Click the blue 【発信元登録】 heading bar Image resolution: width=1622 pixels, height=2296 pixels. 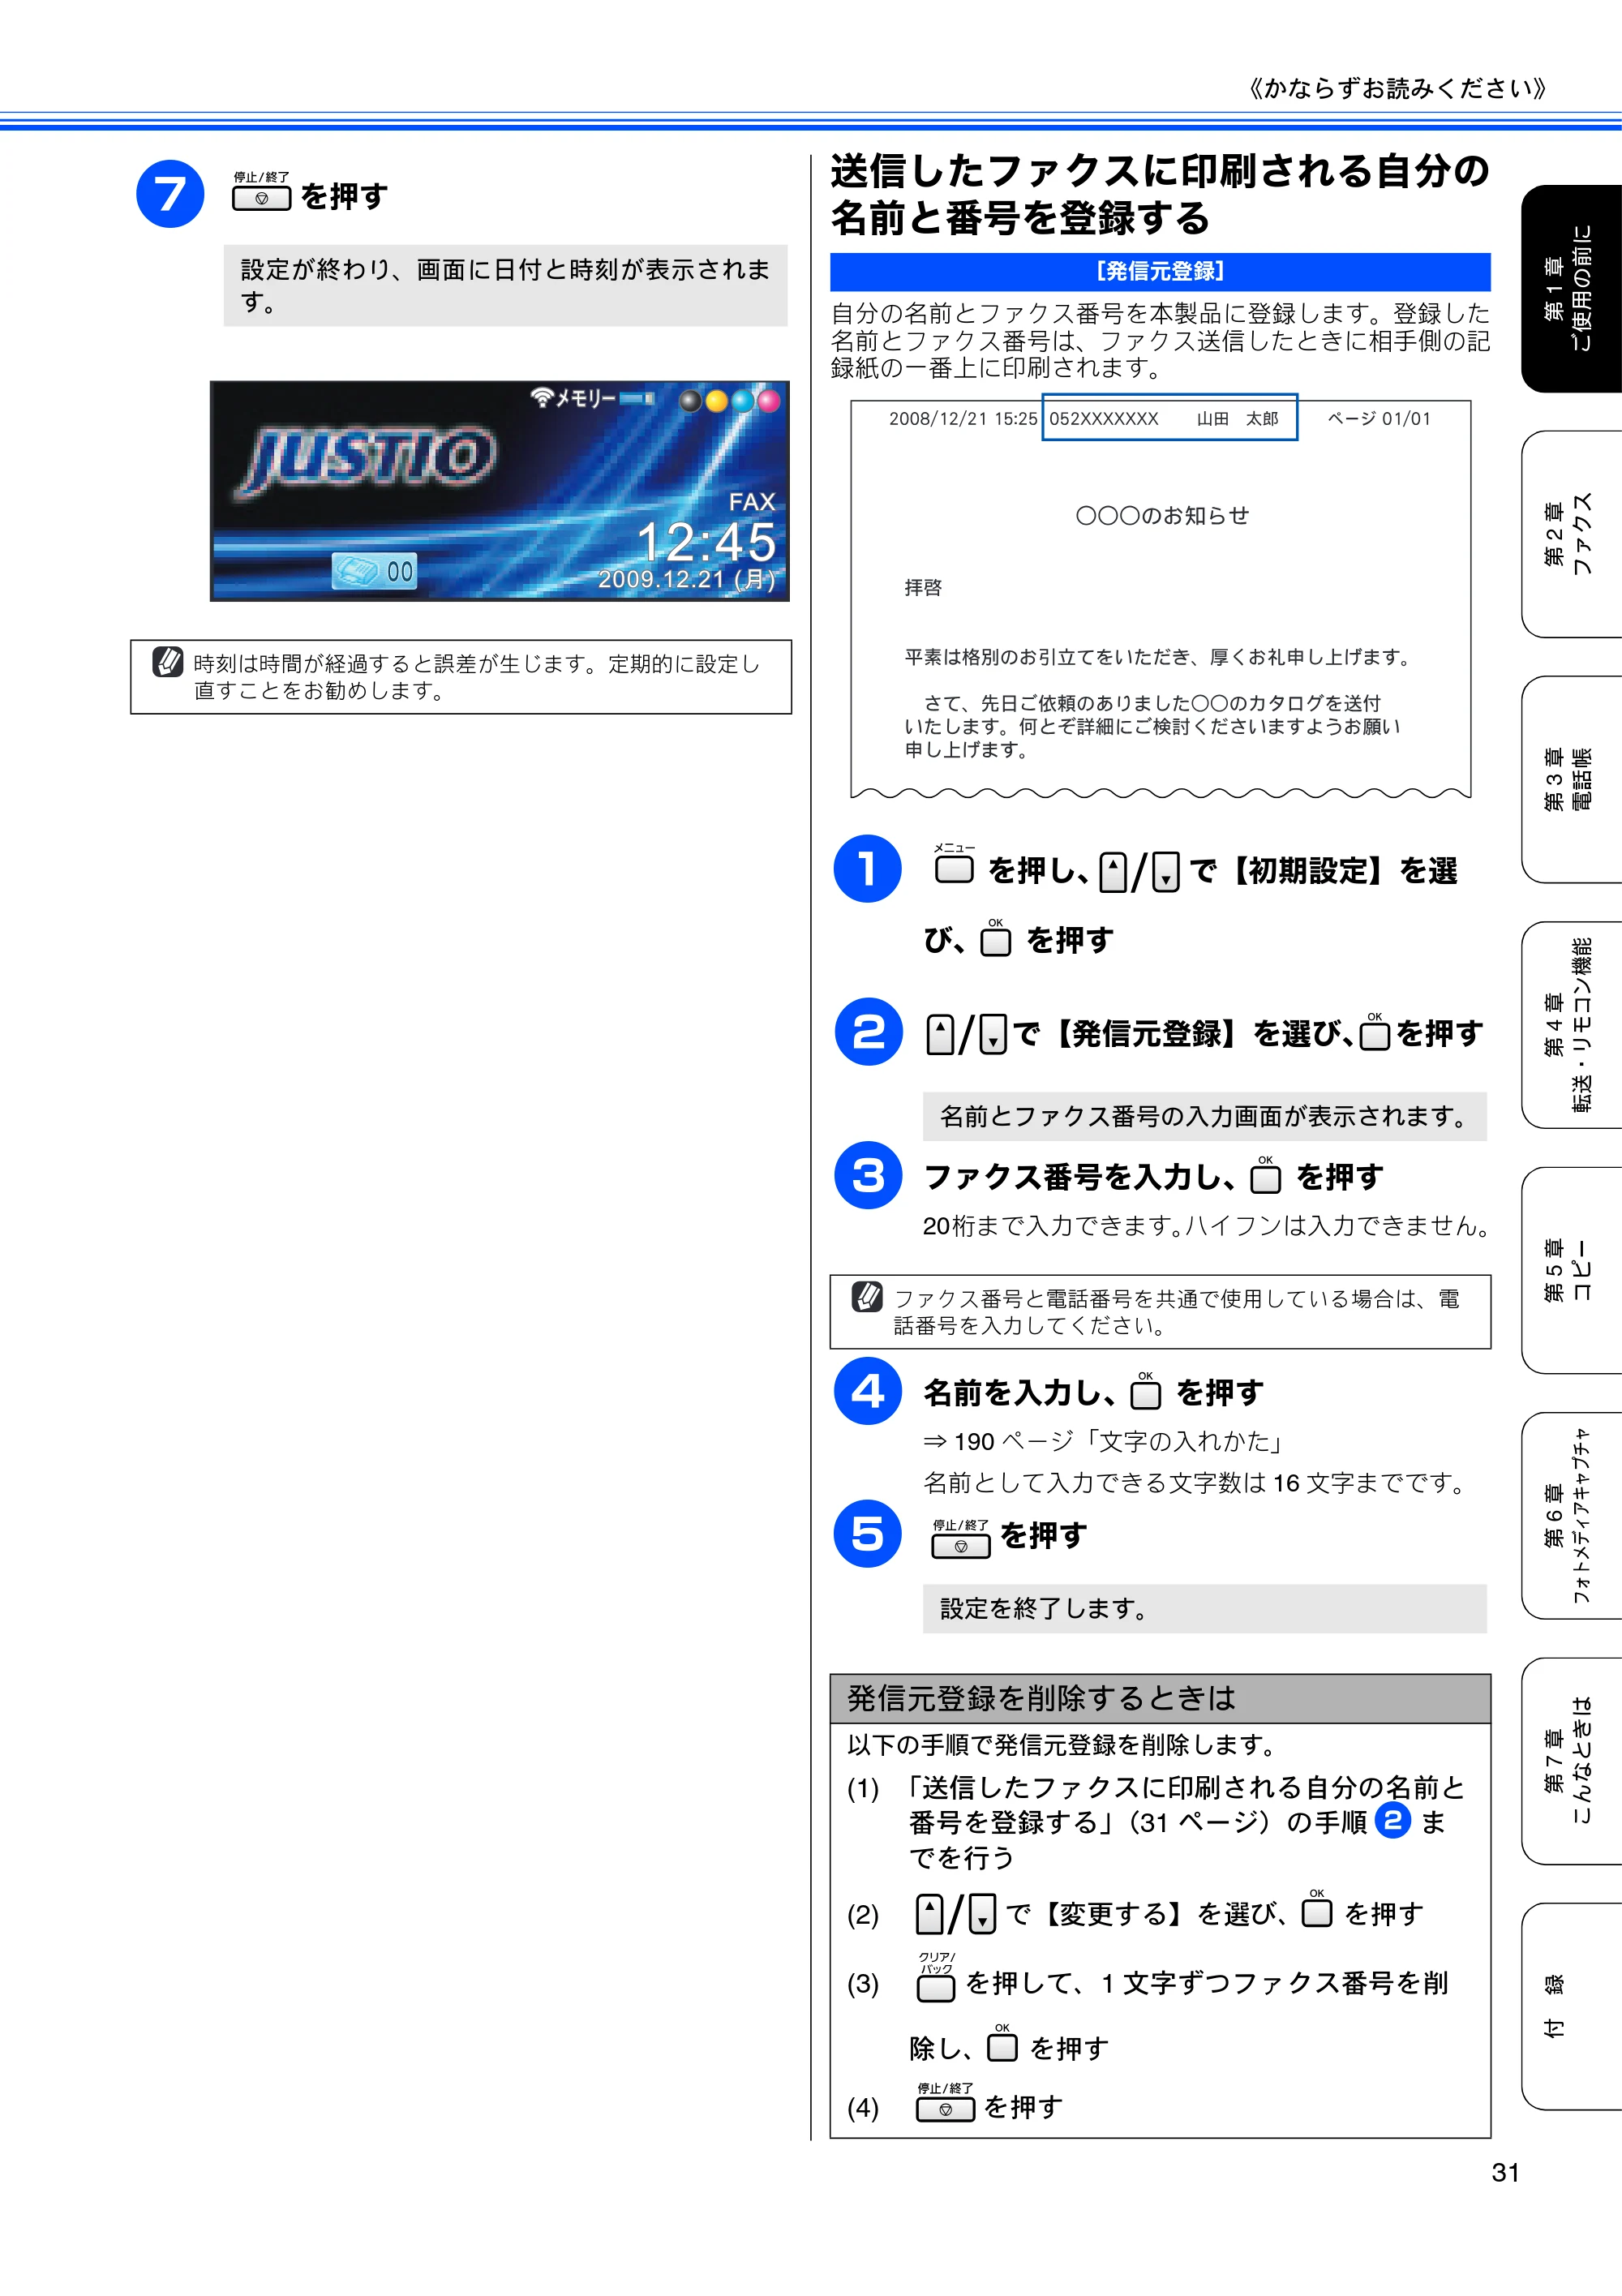coord(1160,271)
